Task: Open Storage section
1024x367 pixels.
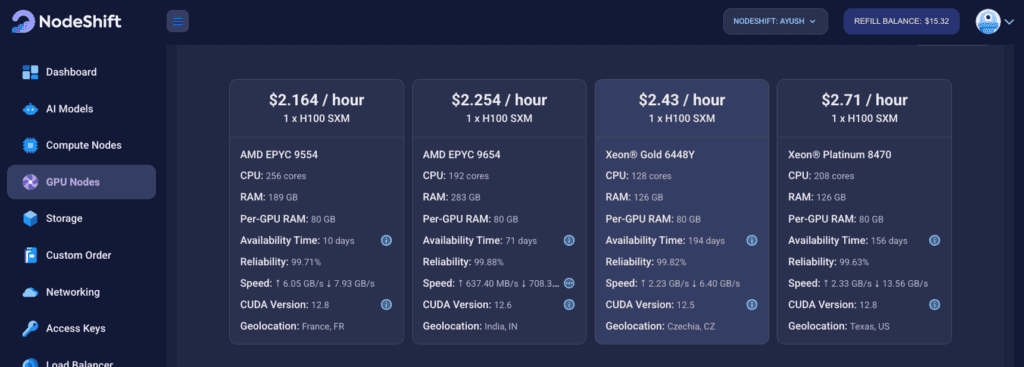Action: (82, 219)
